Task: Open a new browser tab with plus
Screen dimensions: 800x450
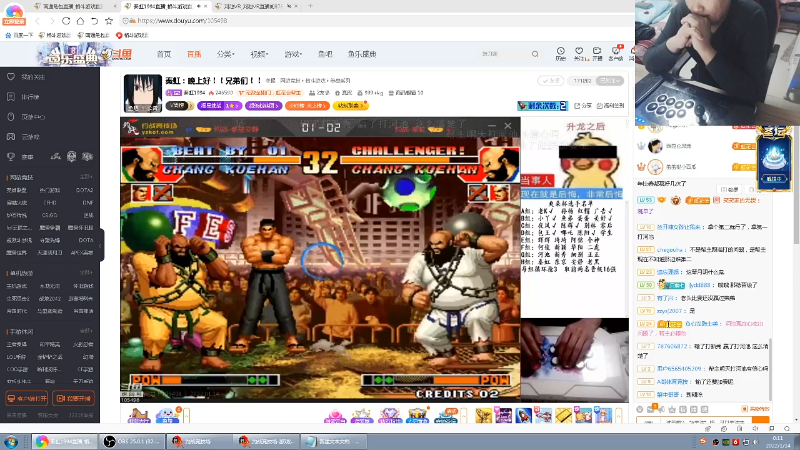Action: tap(310, 6)
